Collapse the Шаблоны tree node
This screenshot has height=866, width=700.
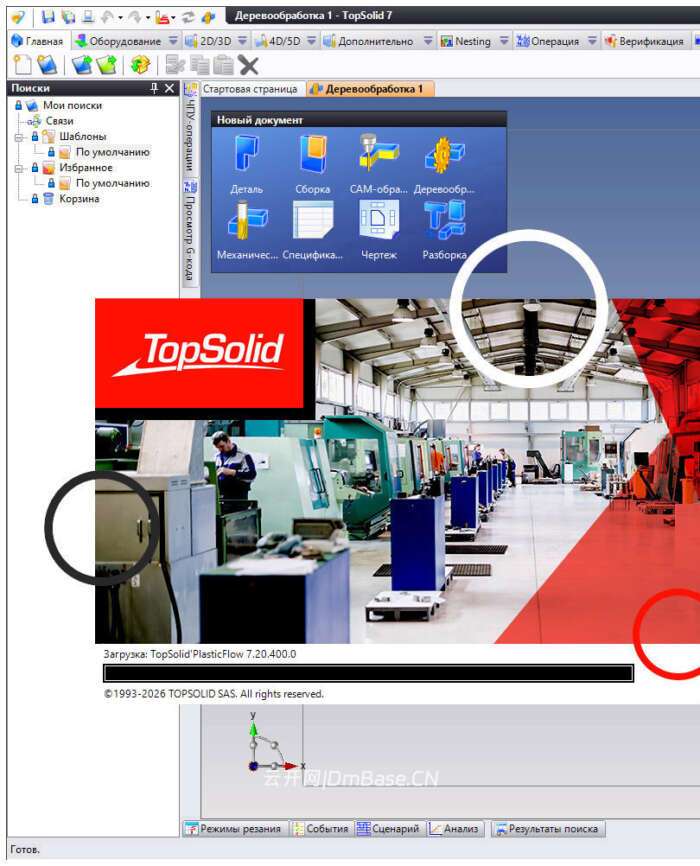(x=19, y=137)
